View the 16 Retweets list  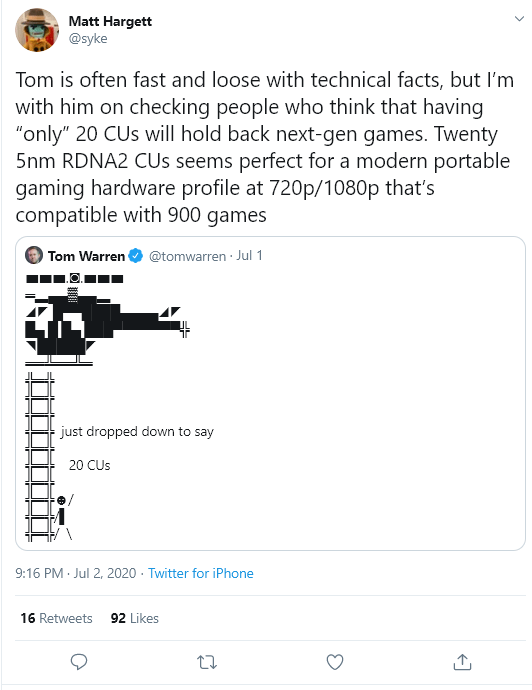56,618
